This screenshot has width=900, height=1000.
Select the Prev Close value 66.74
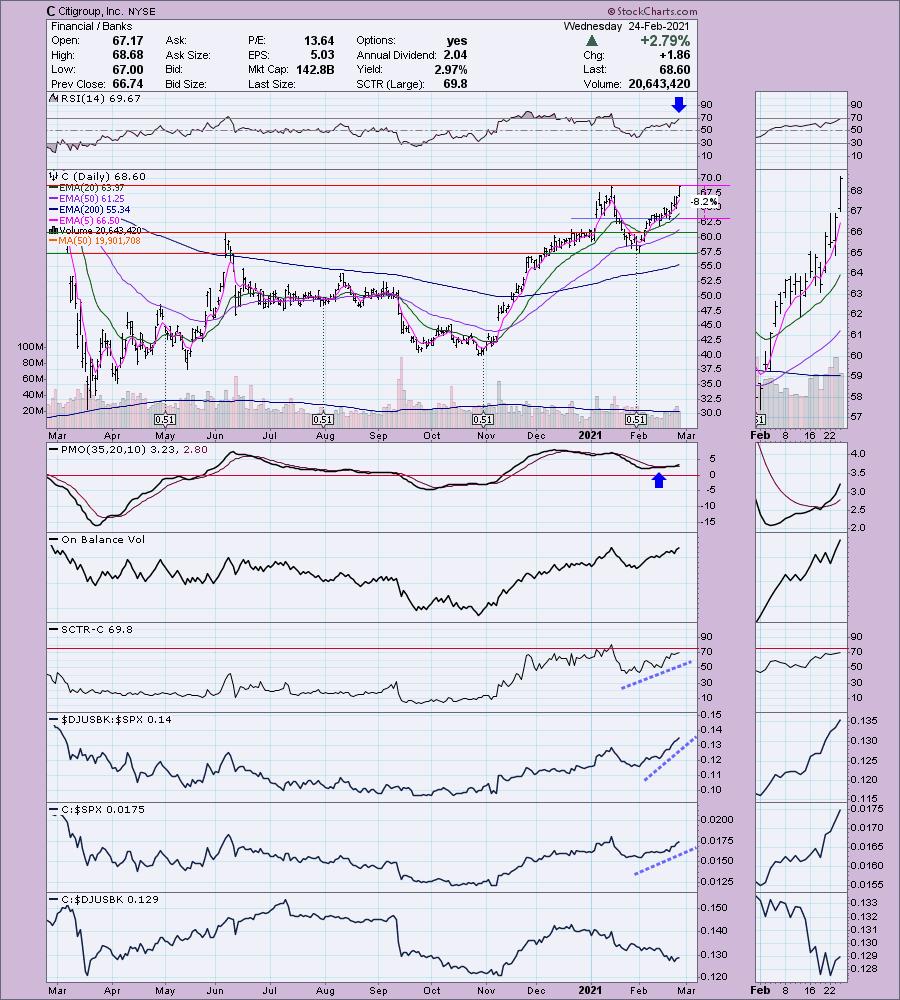128,84
